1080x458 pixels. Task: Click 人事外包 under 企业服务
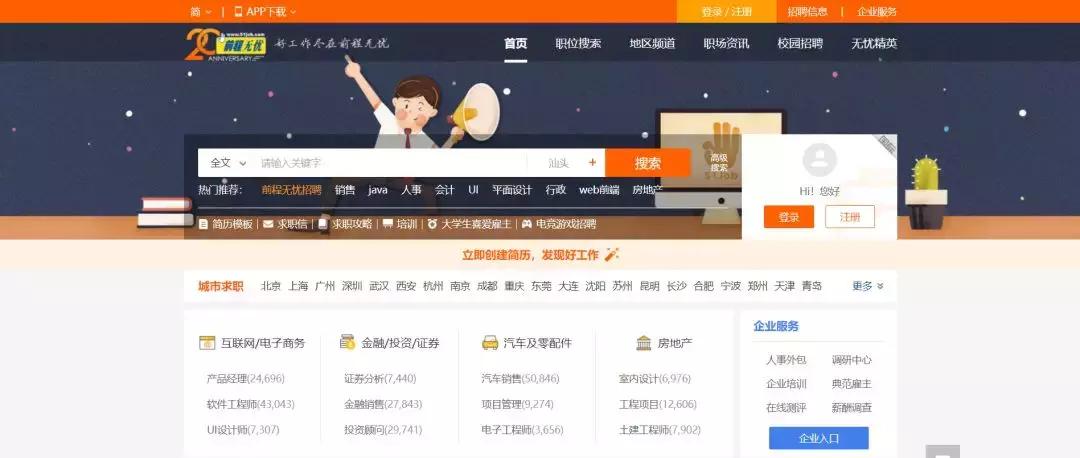coord(786,360)
